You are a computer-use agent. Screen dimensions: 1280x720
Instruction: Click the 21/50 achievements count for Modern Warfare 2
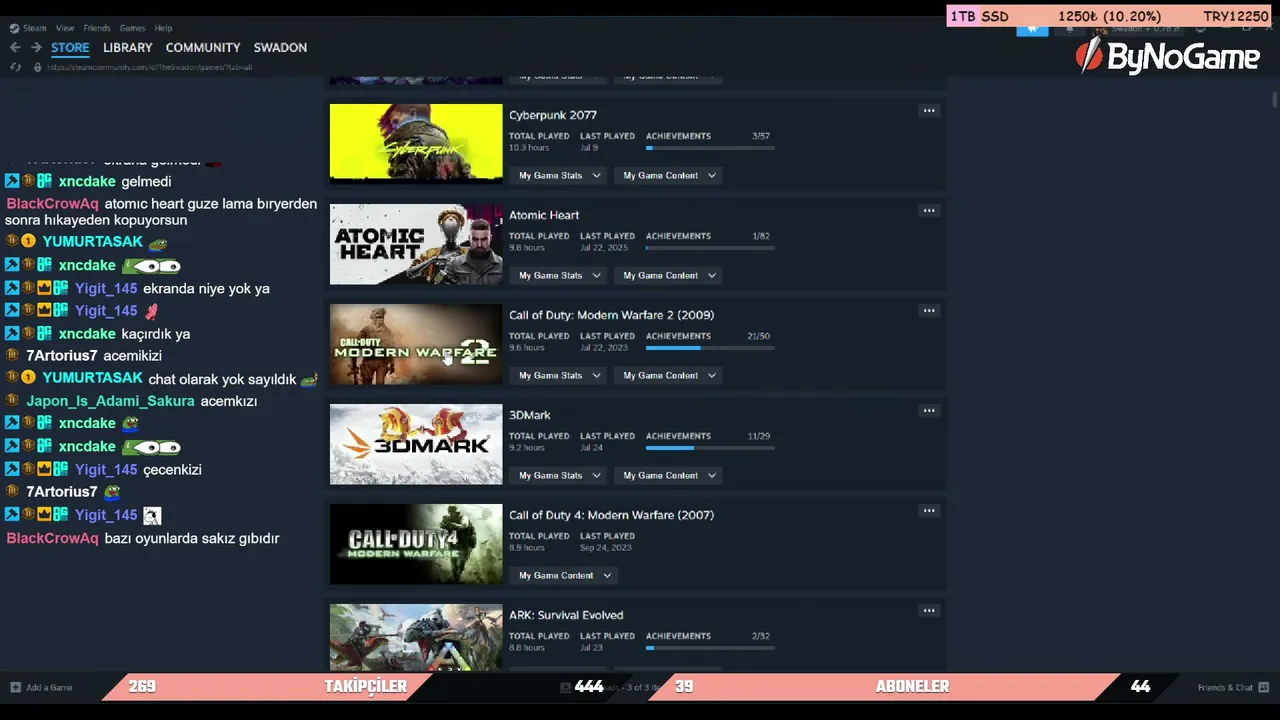758,336
